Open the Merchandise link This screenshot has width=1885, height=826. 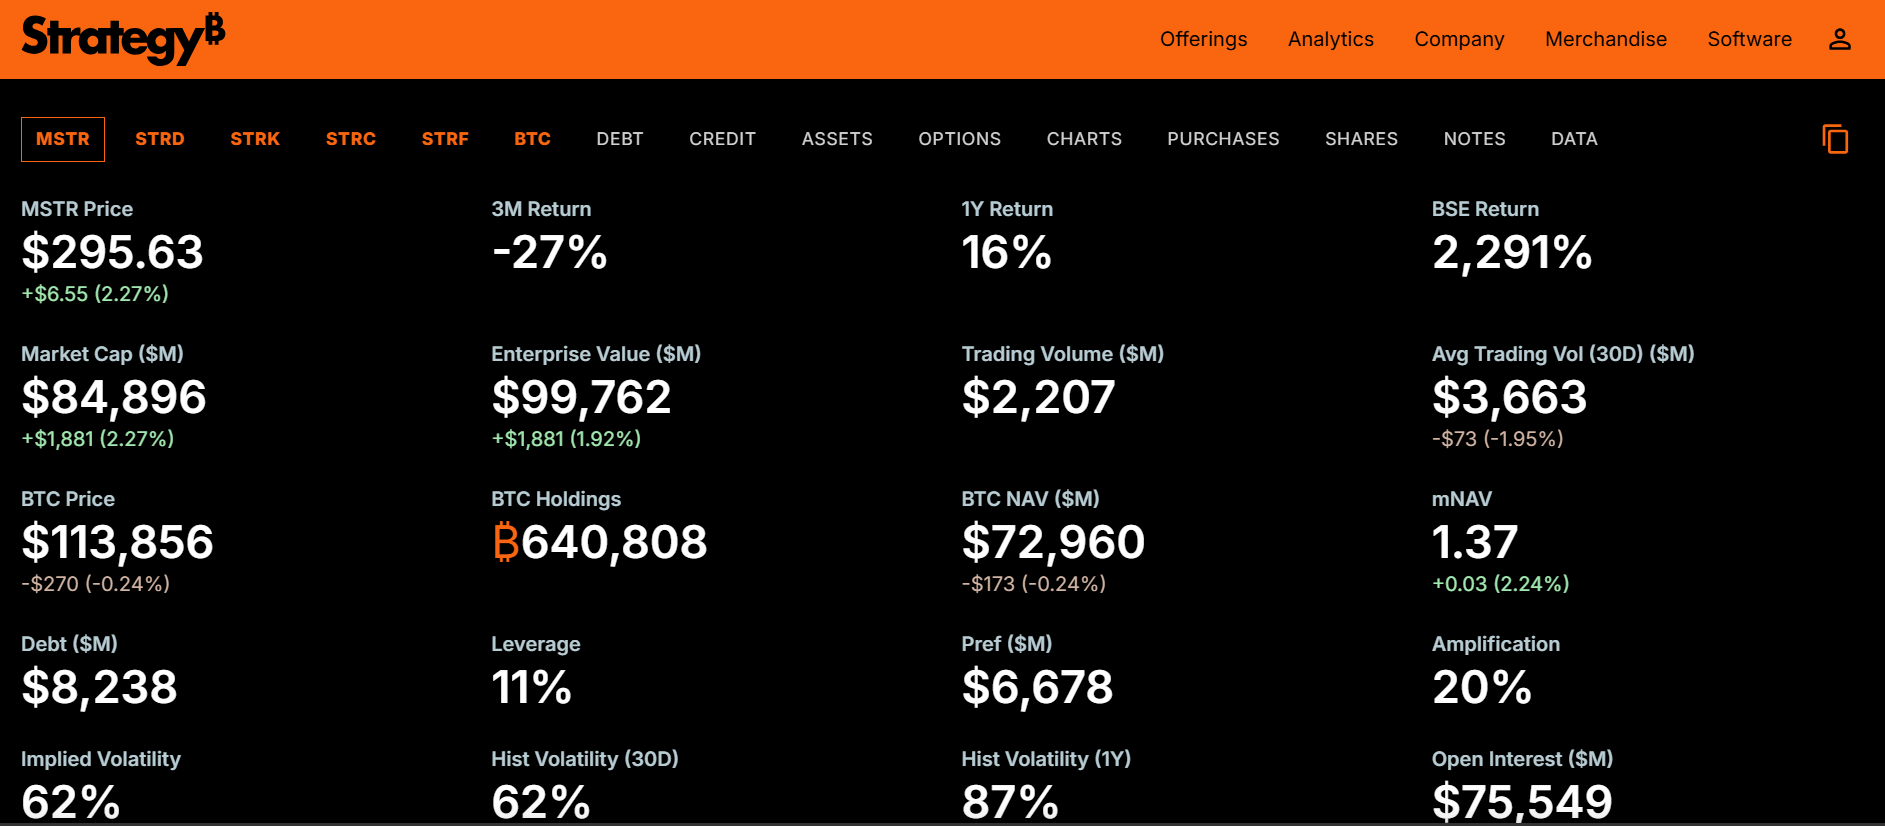(x=1605, y=39)
